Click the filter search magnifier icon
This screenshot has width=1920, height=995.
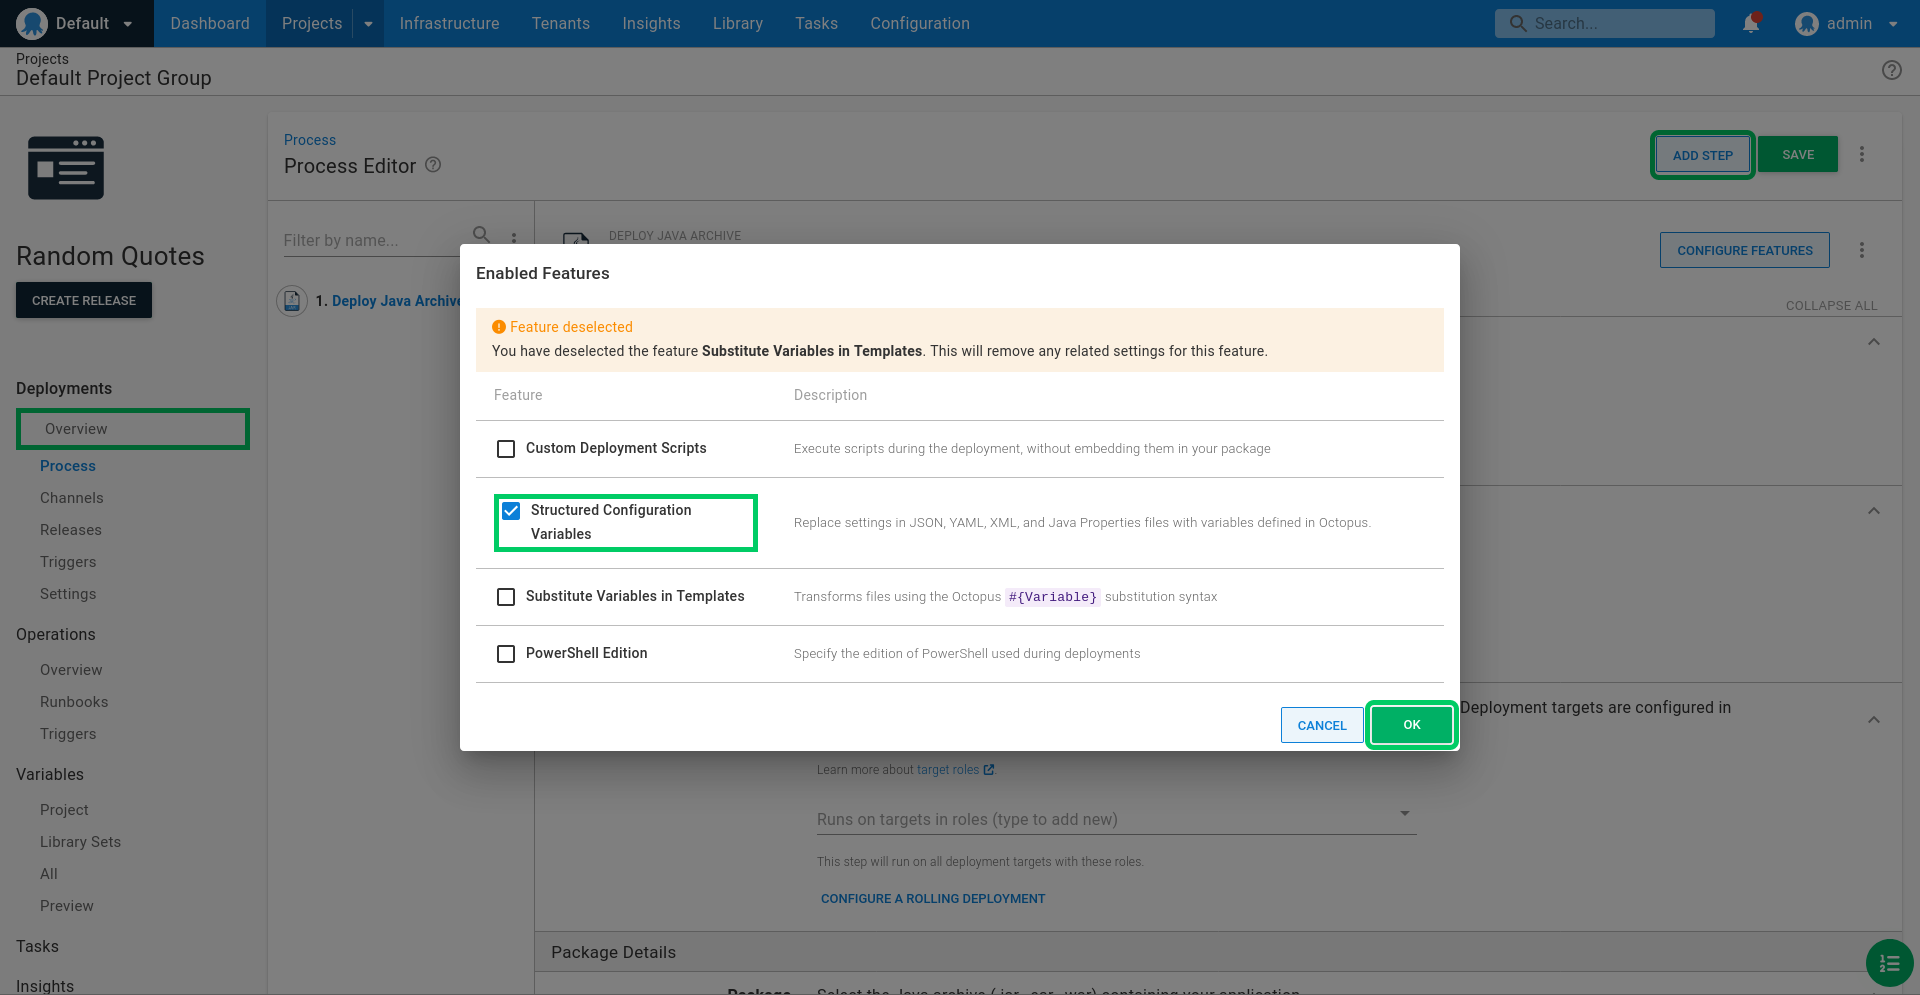tap(481, 235)
